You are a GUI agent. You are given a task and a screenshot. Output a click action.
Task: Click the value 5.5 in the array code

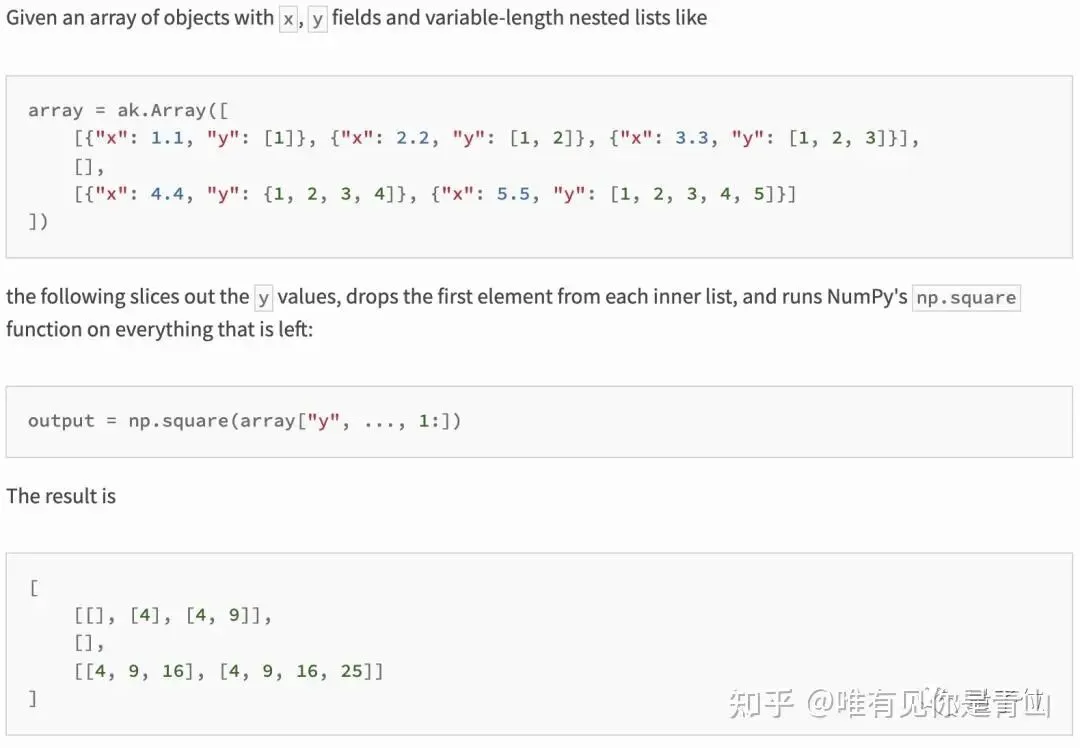click(x=513, y=194)
